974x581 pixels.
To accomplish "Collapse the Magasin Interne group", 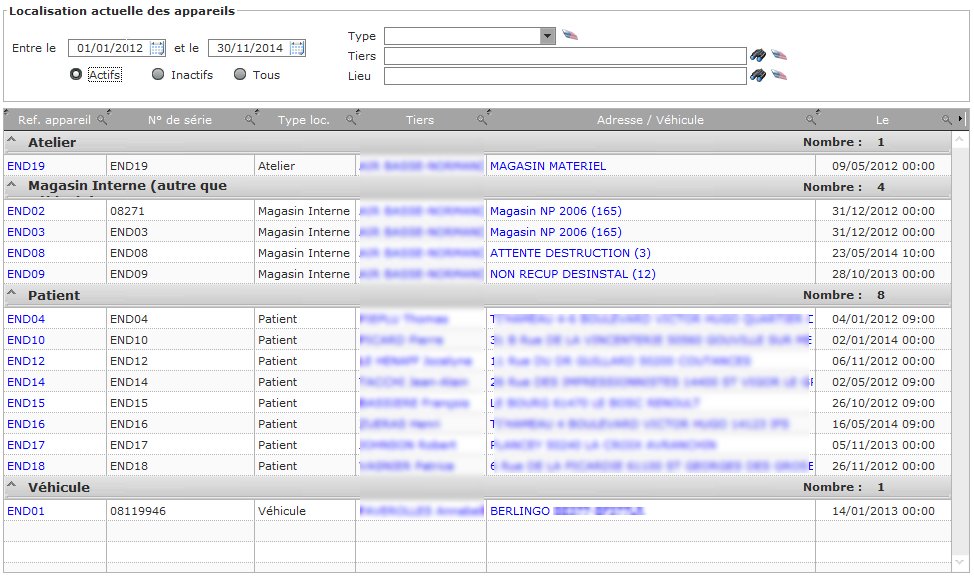I will pos(11,185).
